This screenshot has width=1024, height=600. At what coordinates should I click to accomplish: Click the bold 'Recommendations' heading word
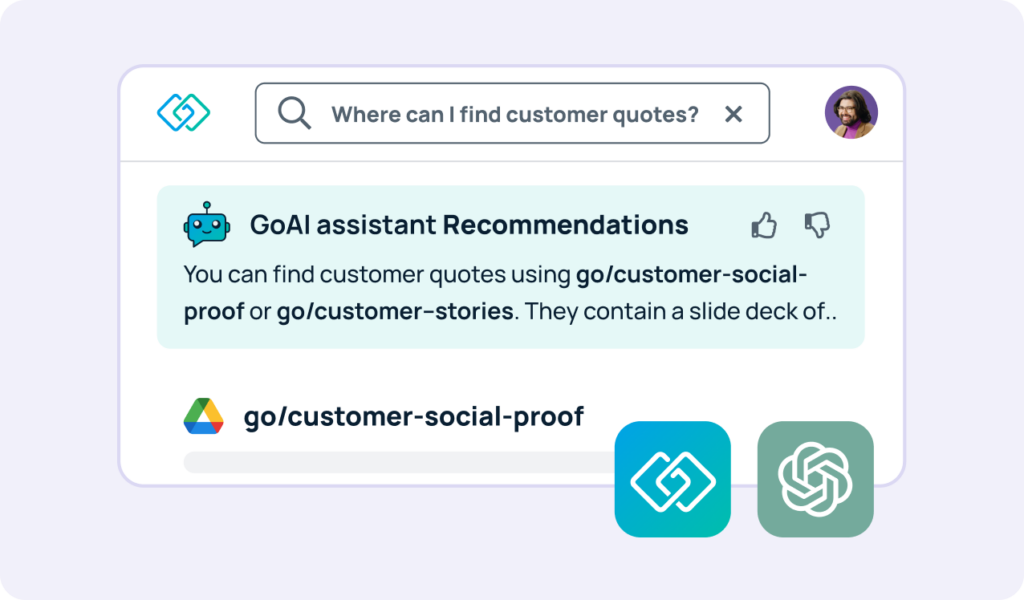point(566,225)
